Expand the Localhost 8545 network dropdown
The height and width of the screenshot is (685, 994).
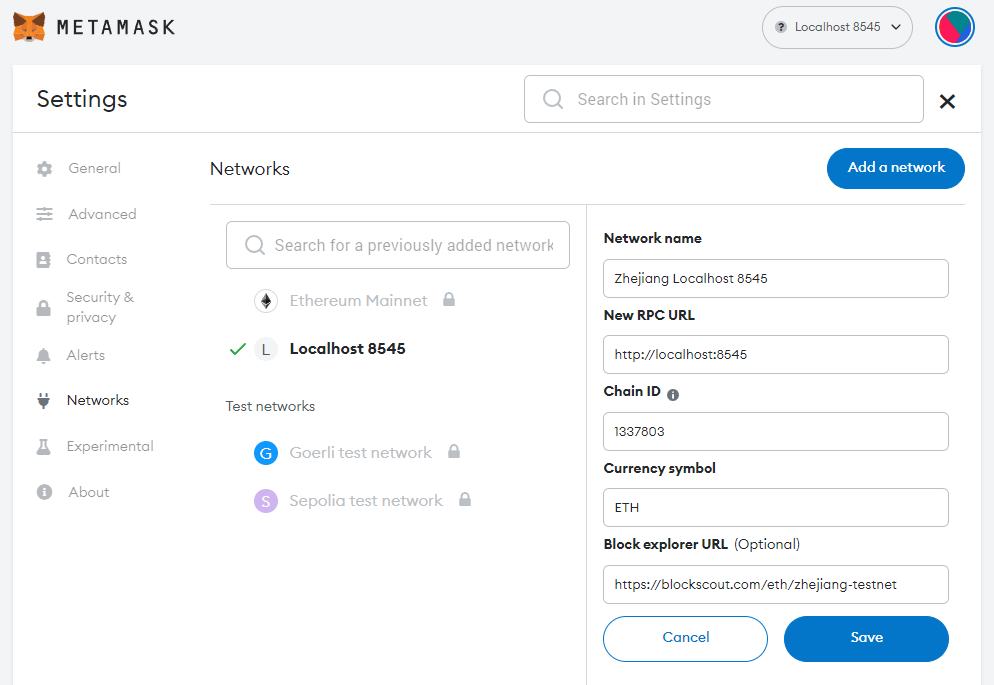(837, 27)
